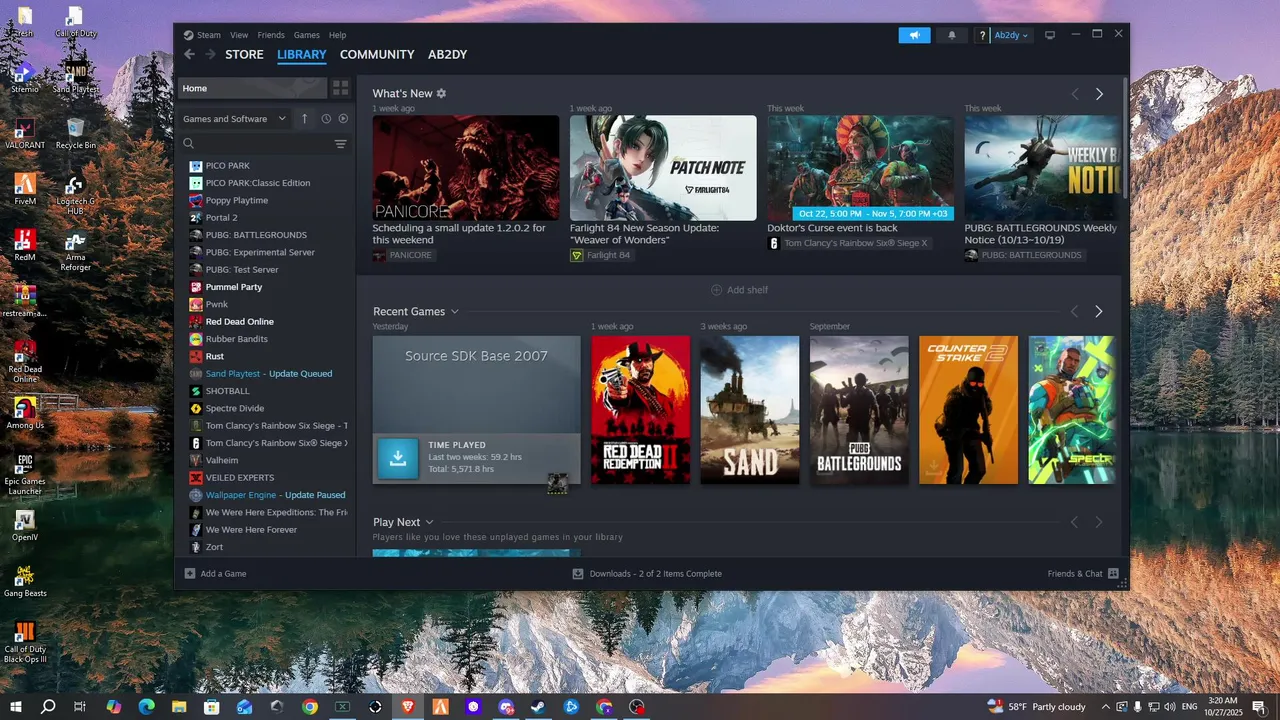Screen dimensions: 1280x720
Task: Open Brave browser from the taskbar
Action: pos(408,707)
